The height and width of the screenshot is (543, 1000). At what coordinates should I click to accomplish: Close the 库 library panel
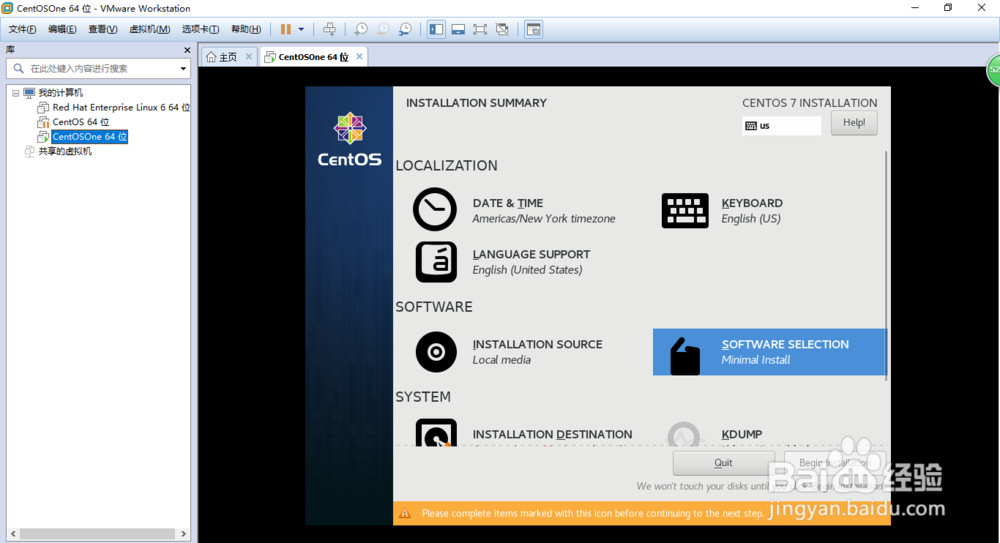(x=187, y=50)
